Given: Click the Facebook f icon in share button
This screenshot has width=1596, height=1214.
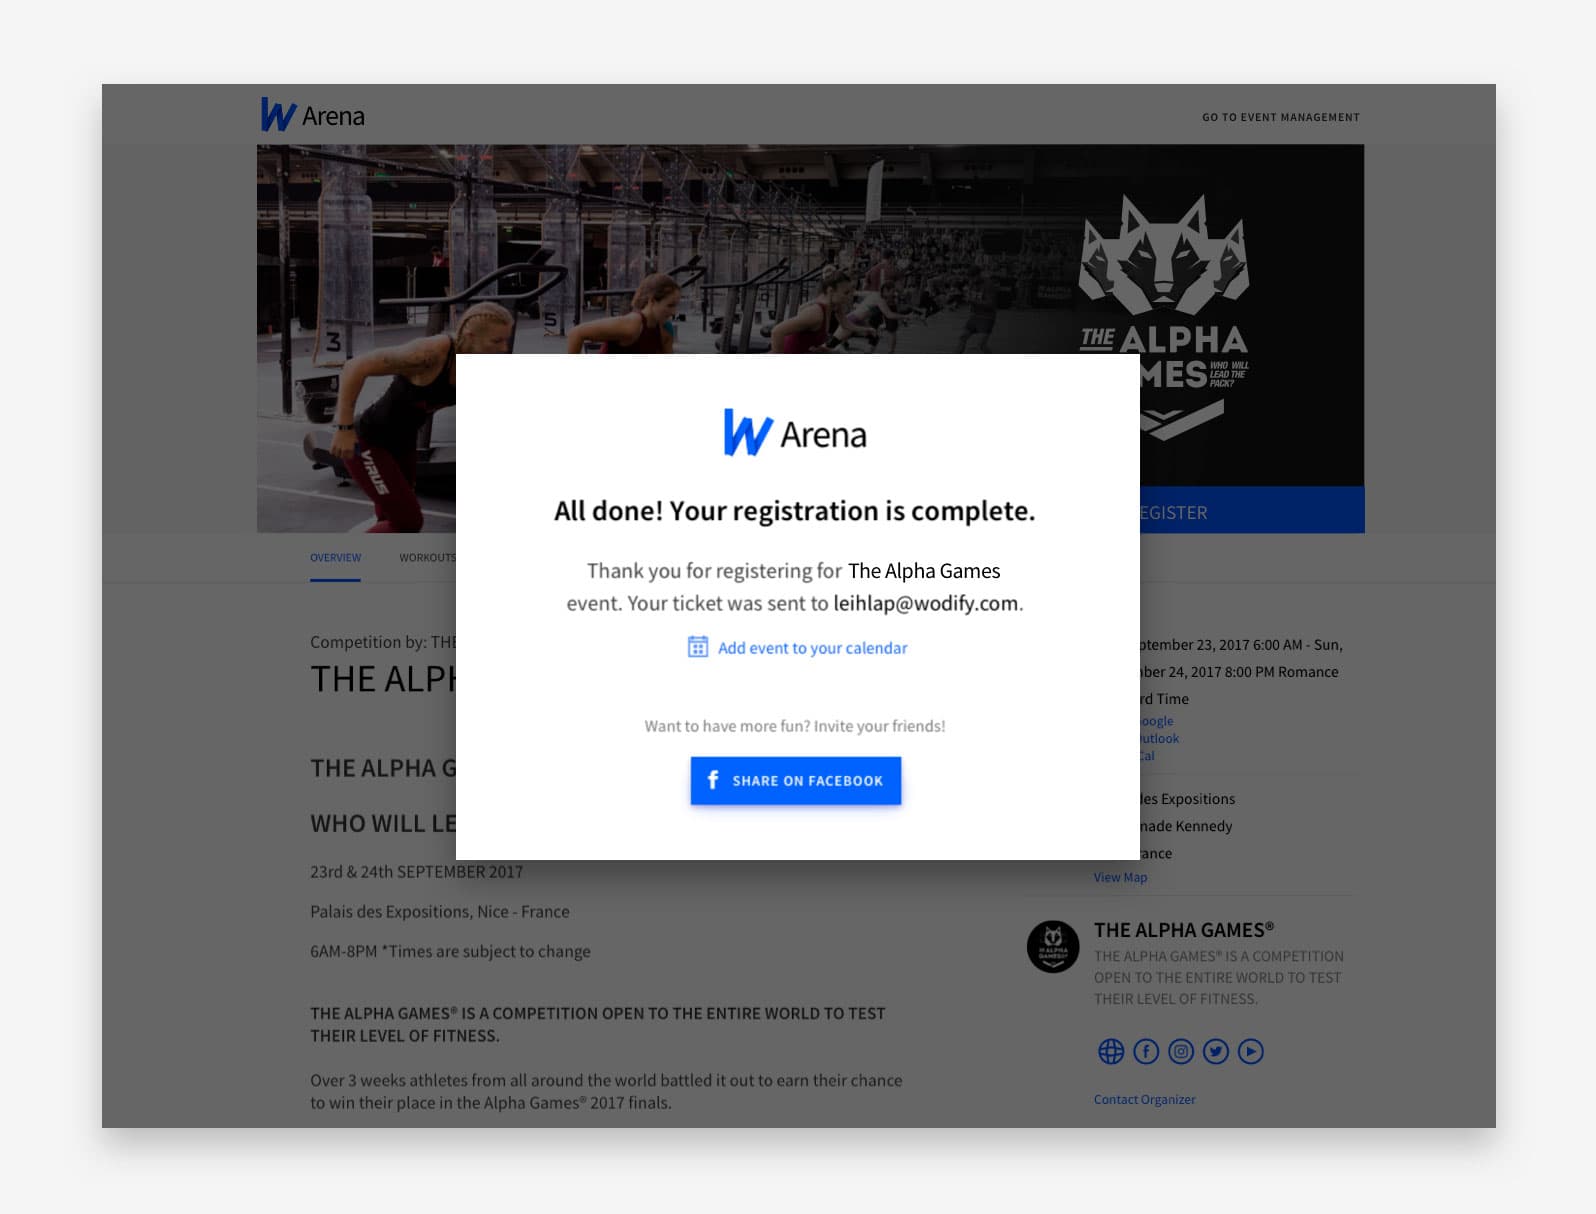Looking at the screenshot, I should 713,780.
